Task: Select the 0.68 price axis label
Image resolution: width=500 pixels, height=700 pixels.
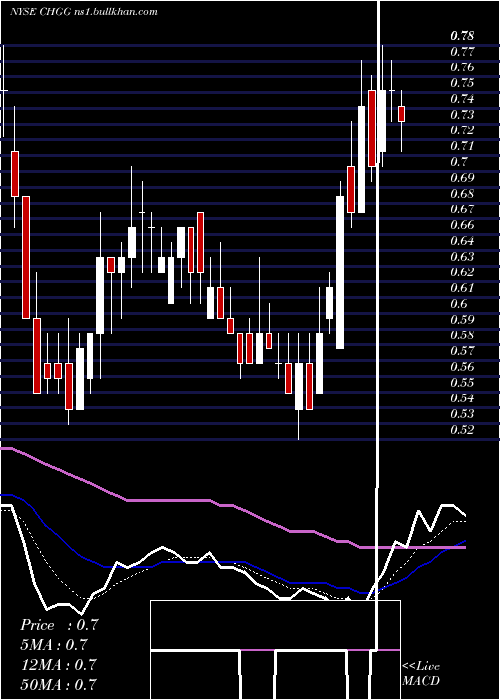Action: pyautogui.click(x=462, y=194)
